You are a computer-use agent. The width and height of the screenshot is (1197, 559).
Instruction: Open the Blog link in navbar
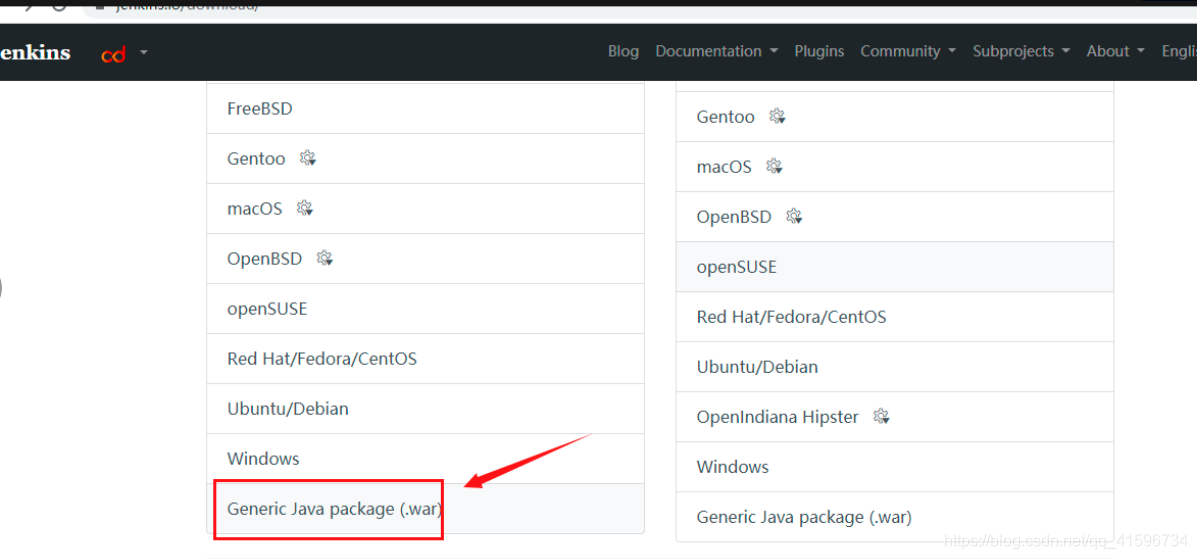(x=623, y=51)
